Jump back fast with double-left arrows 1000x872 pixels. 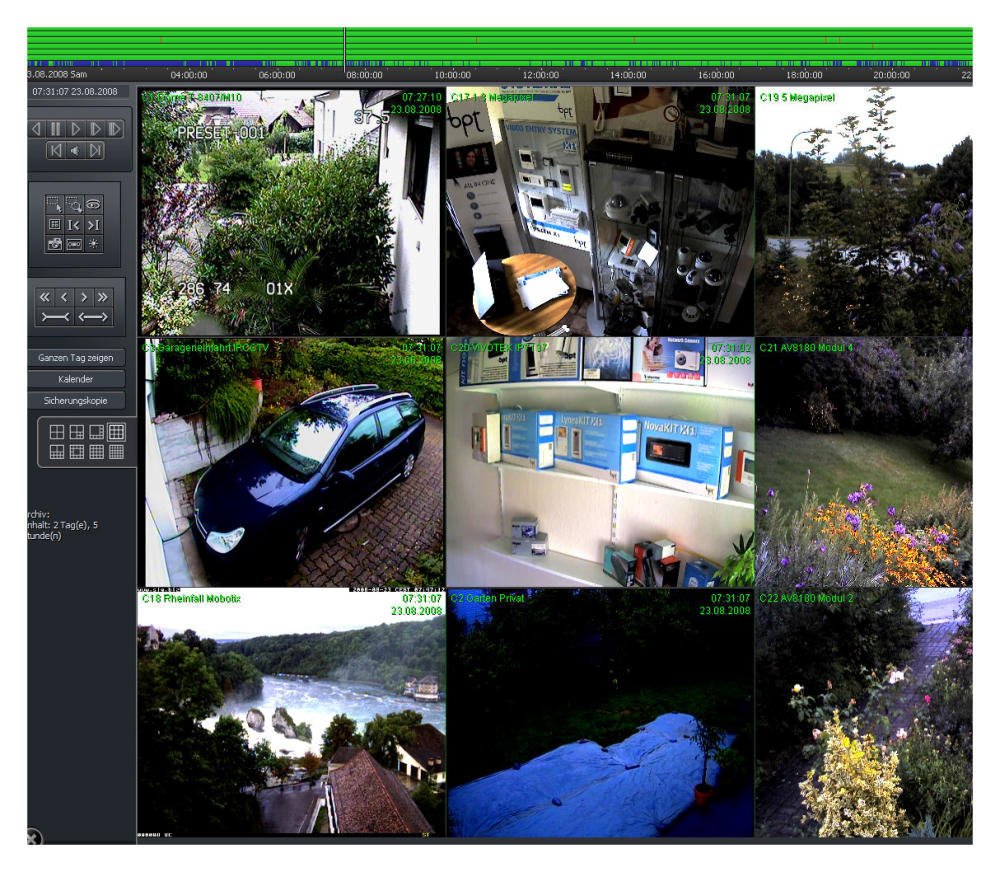point(44,297)
